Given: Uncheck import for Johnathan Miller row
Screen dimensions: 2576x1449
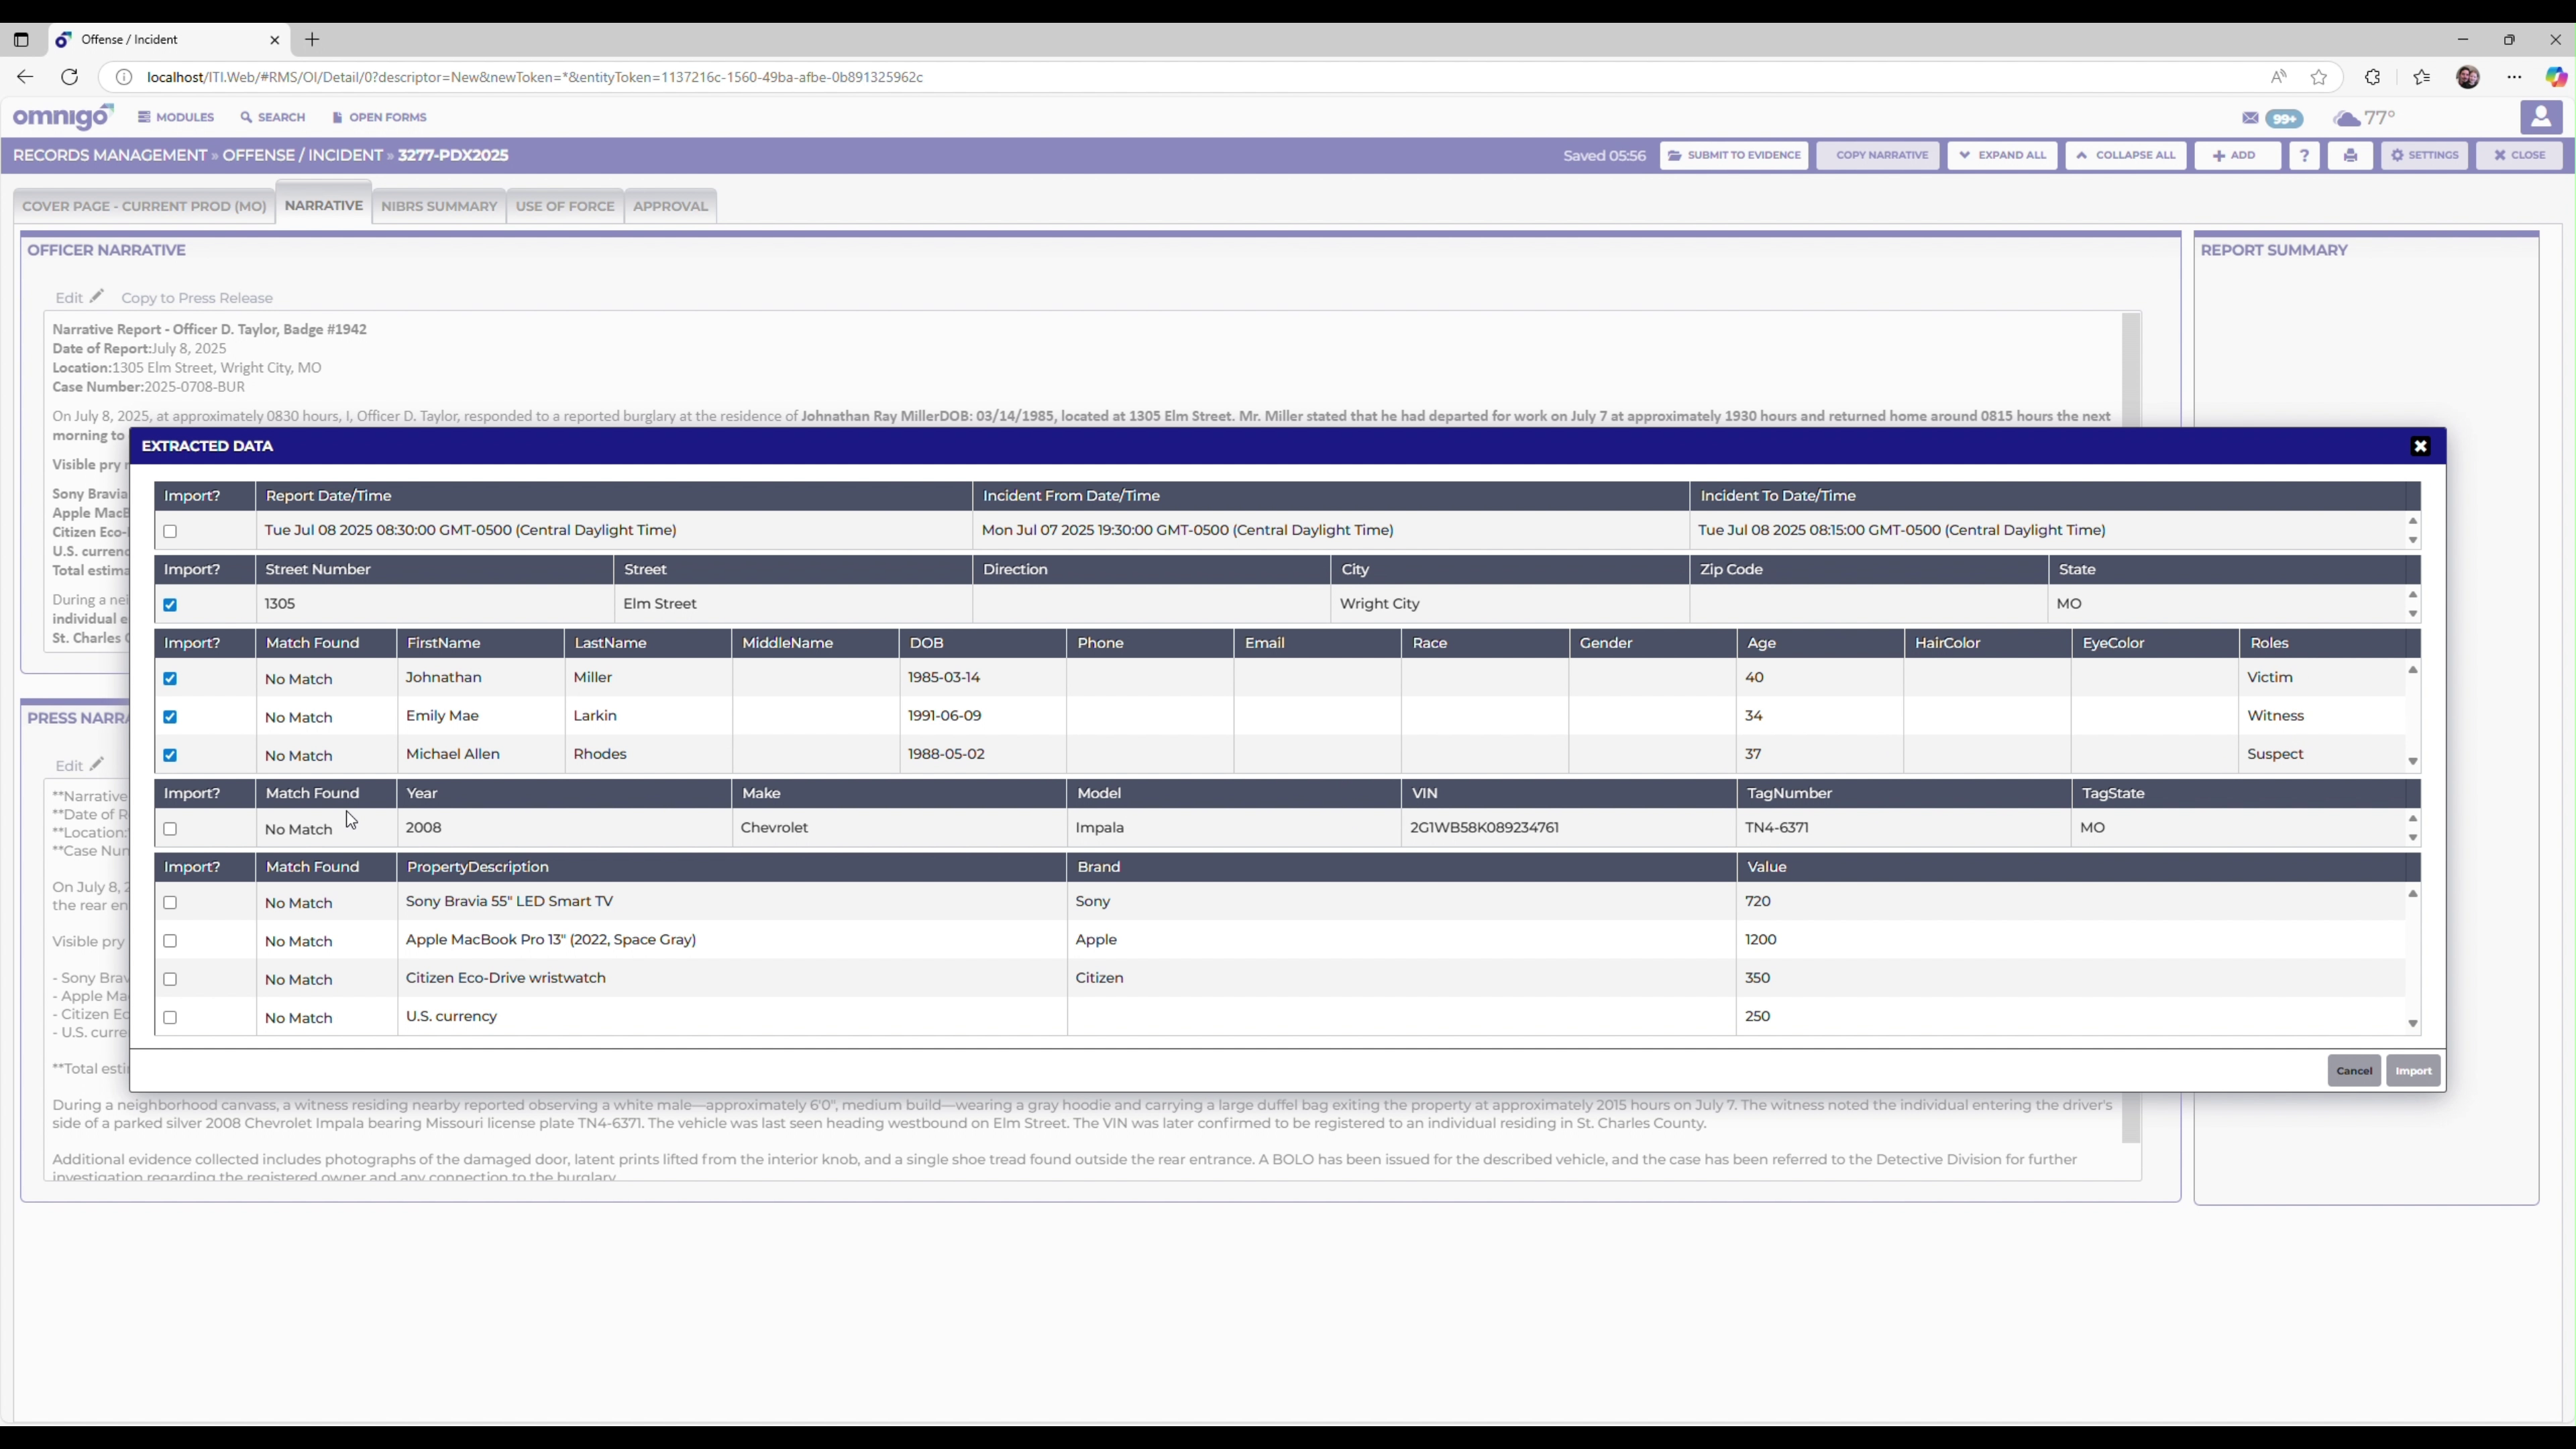Looking at the screenshot, I should tap(170, 678).
